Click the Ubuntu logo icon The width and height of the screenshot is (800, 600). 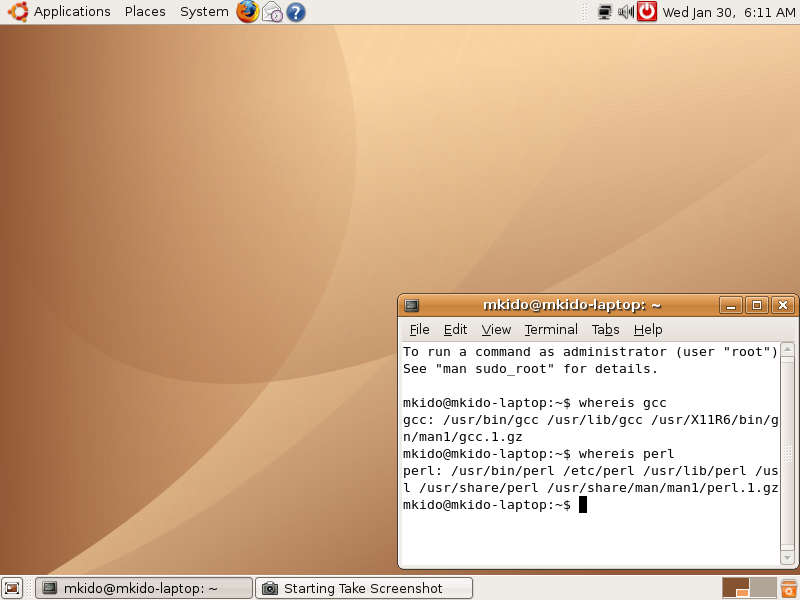pyautogui.click(x=17, y=11)
